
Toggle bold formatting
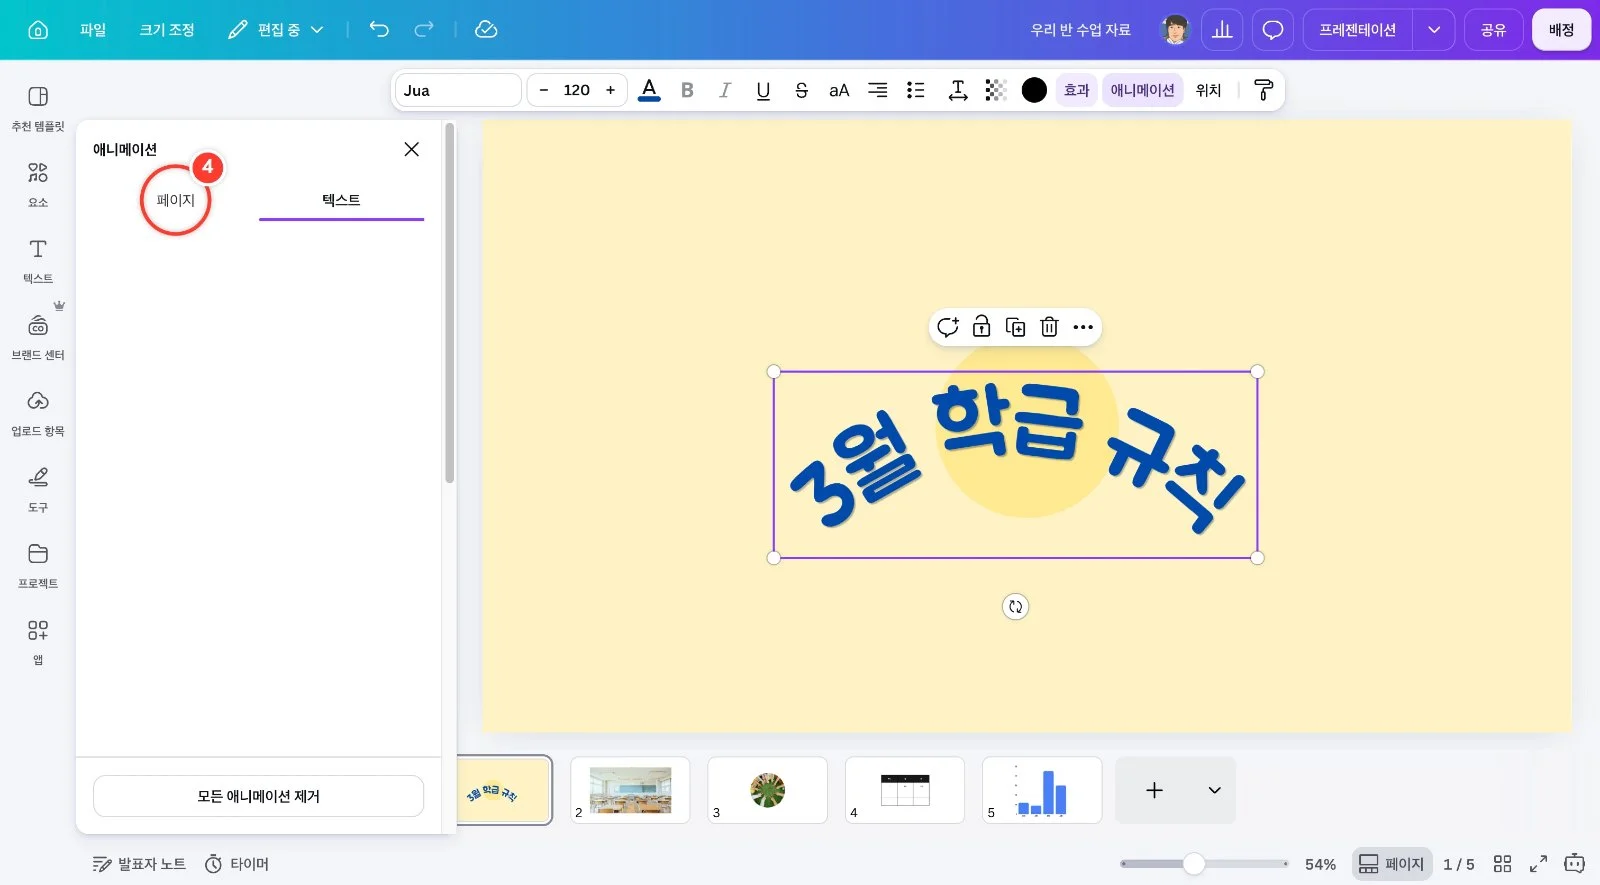pyautogui.click(x=687, y=90)
